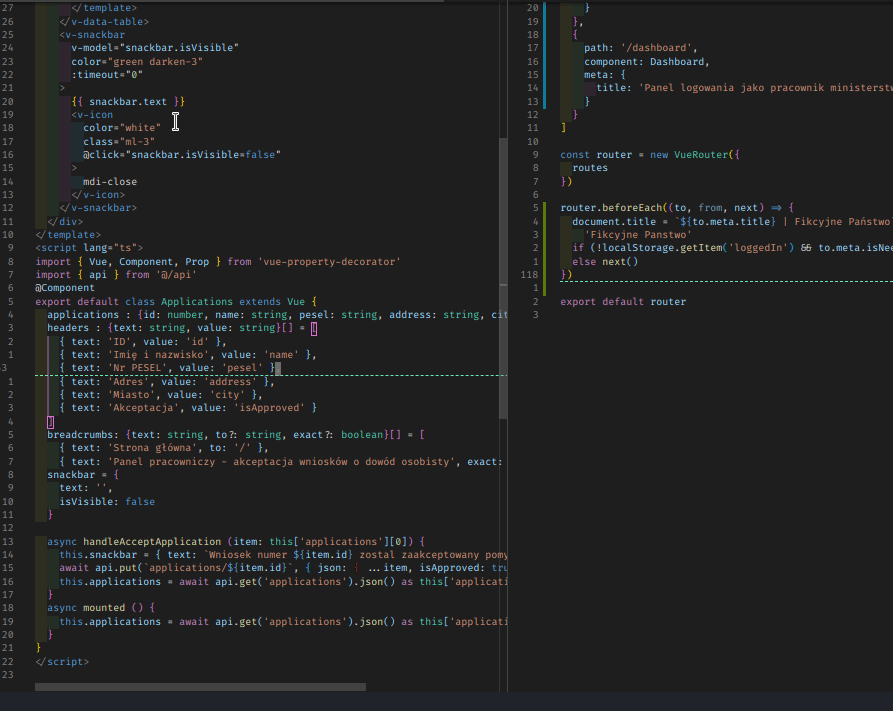893x711 pixels.
Task: Click the 'Strona główna' string
Action: click(152, 448)
